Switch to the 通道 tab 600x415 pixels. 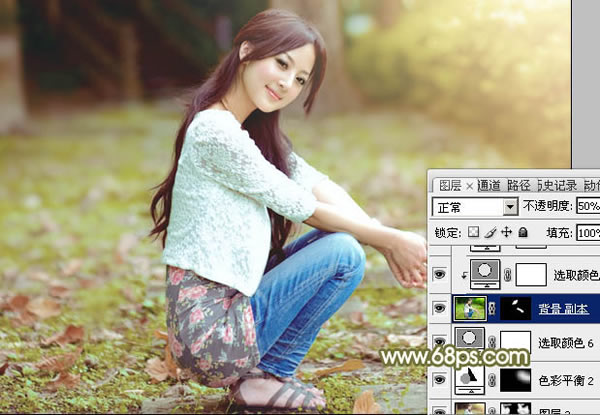coord(489,186)
